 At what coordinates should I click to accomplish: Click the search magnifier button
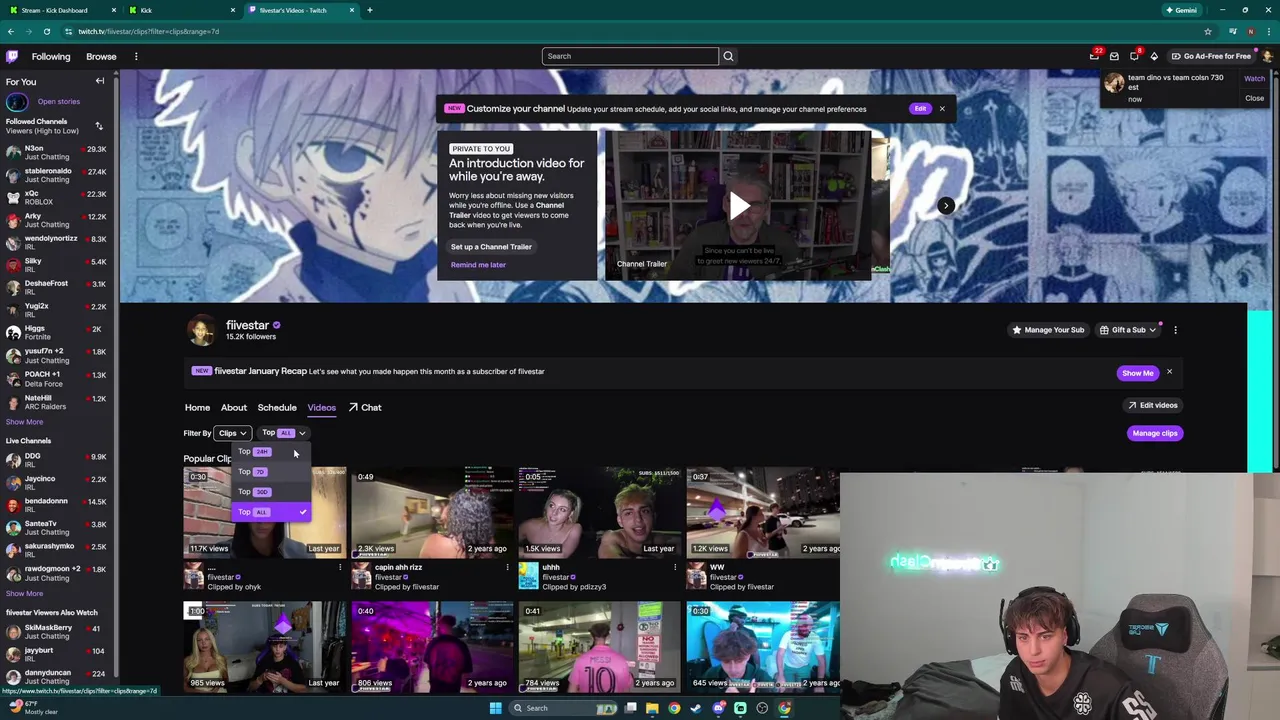click(728, 56)
